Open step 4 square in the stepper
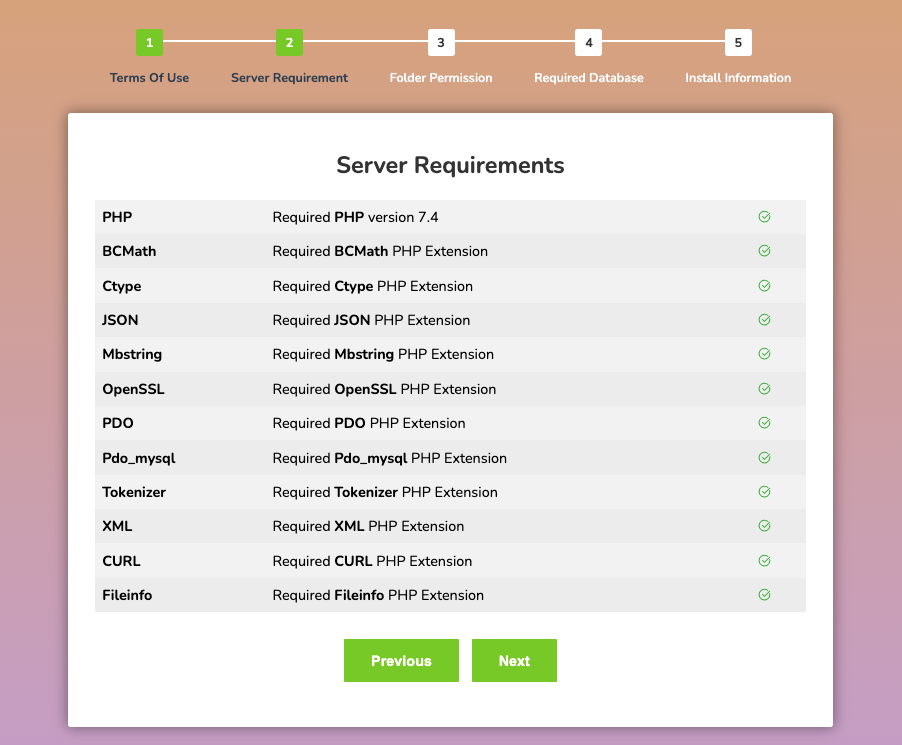This screenshot has width=902, height=745. [x=588, y=43]
